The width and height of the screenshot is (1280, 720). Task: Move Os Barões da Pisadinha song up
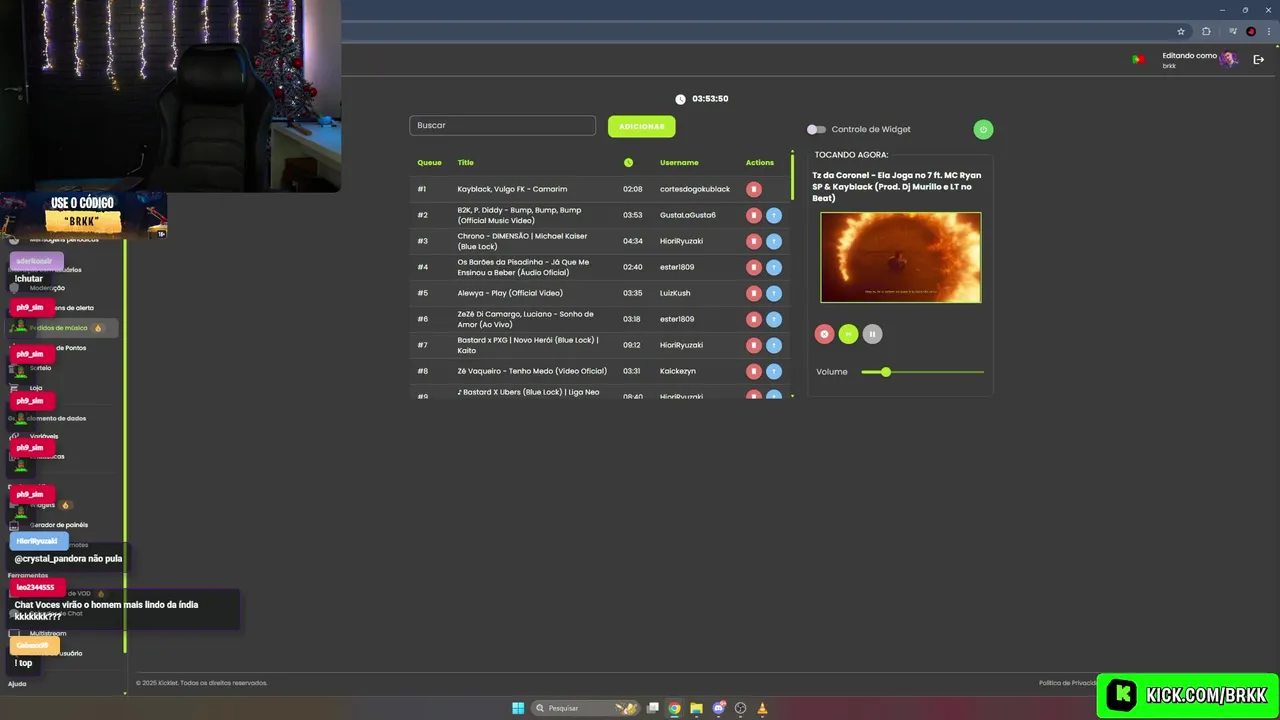pos(774,267)
